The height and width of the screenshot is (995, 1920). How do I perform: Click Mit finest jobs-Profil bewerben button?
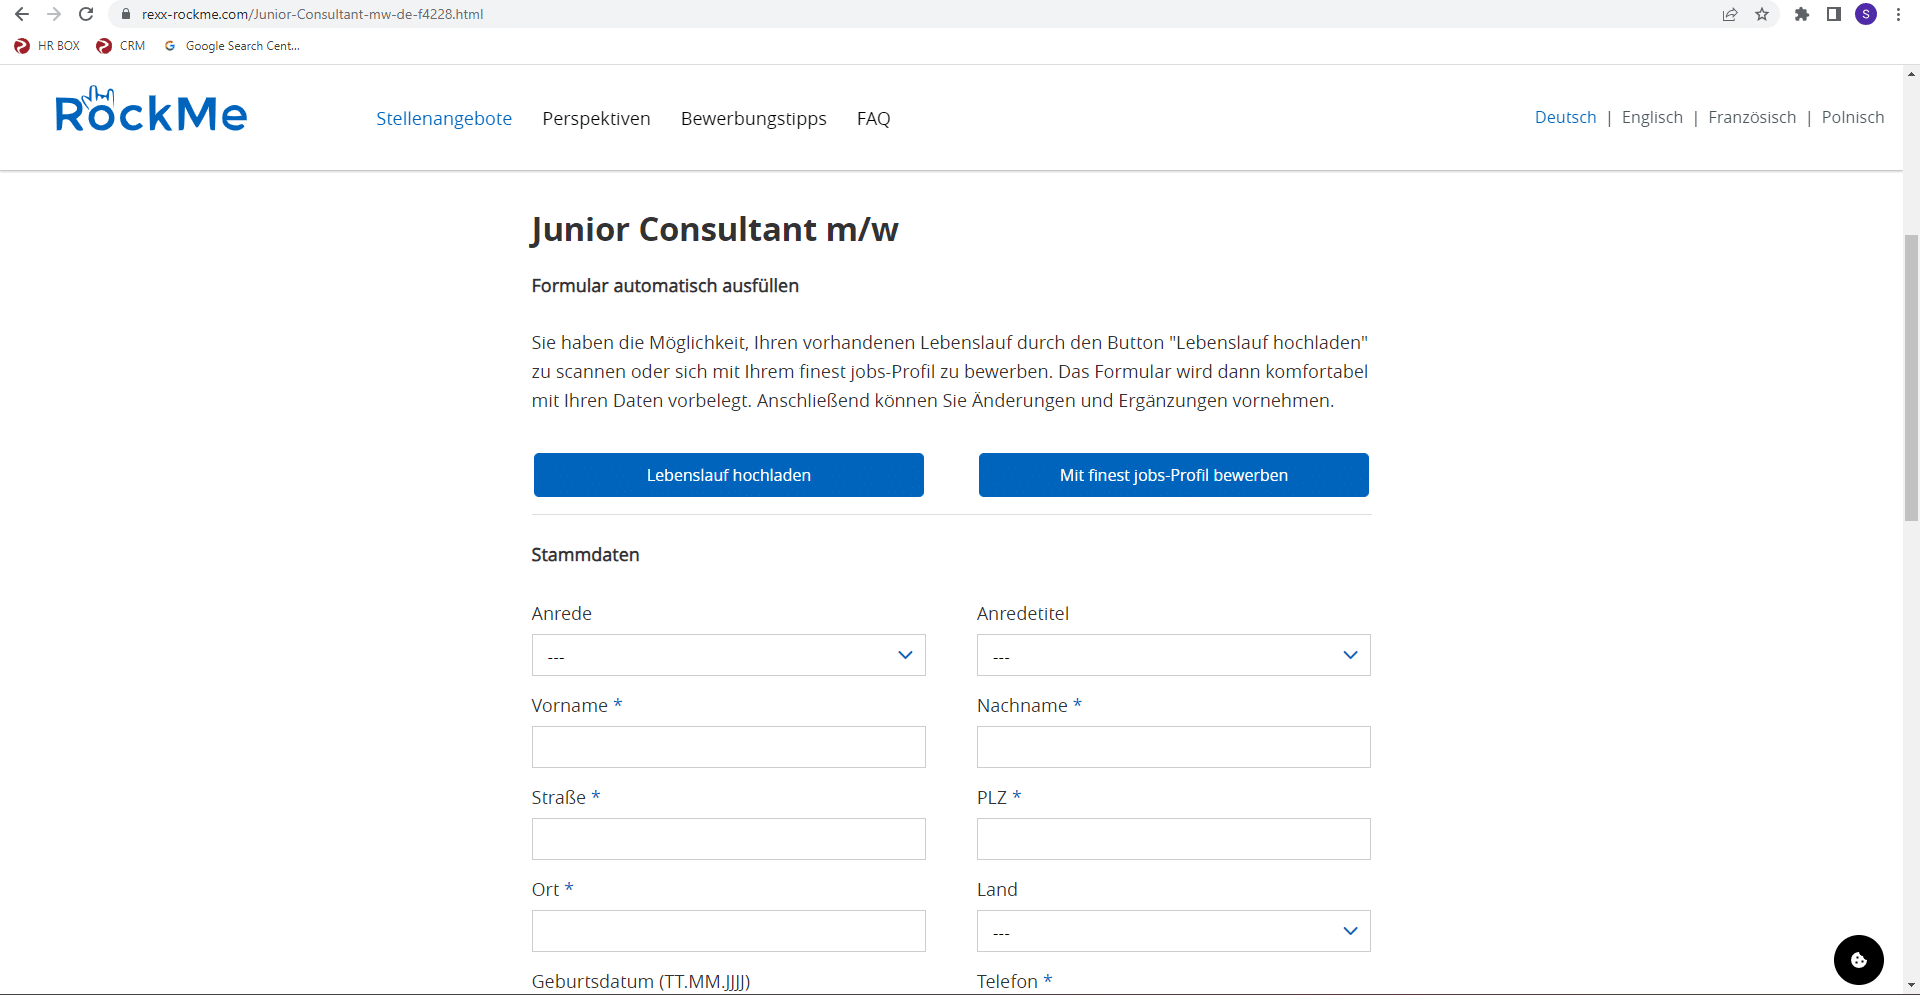pos(1173,475)
